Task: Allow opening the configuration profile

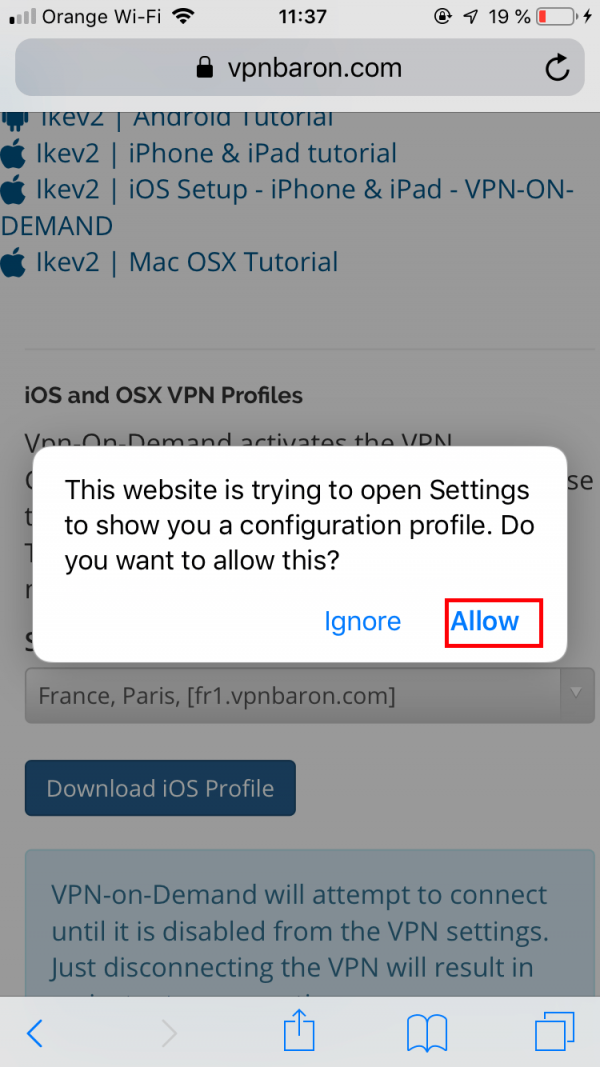Action: [484, 621]
